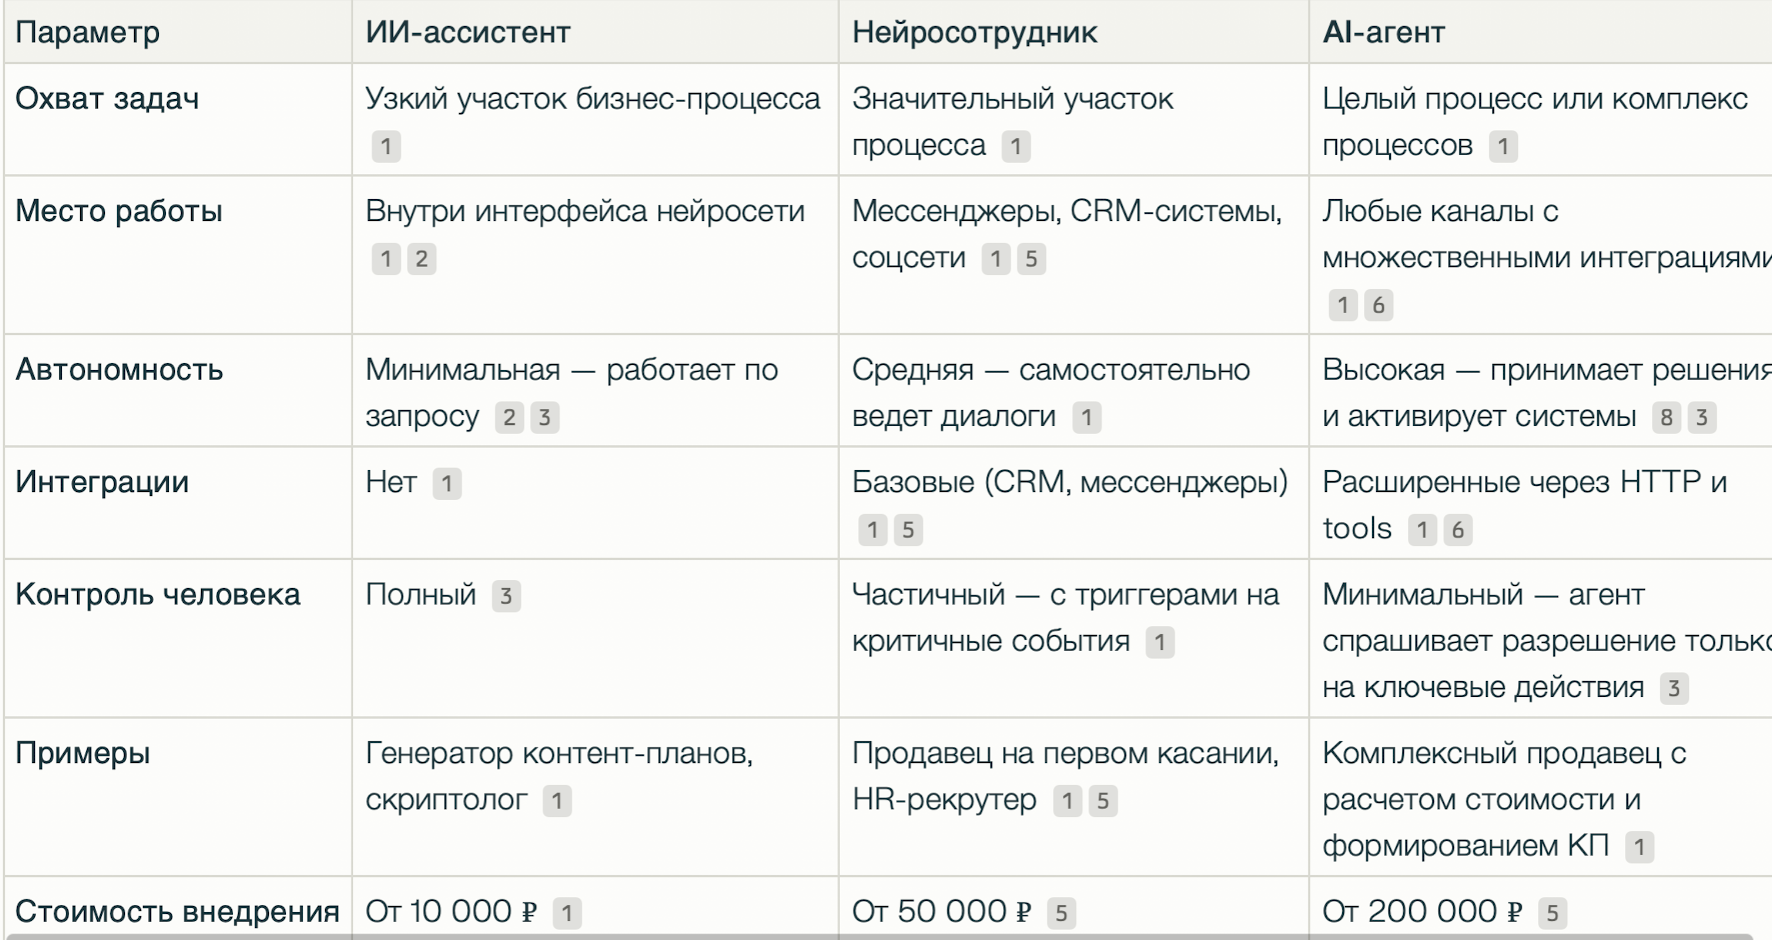Click source 6 in AI-агент 'Место работы' cell
1772x940 pixels.
[x=1380, y=306]
